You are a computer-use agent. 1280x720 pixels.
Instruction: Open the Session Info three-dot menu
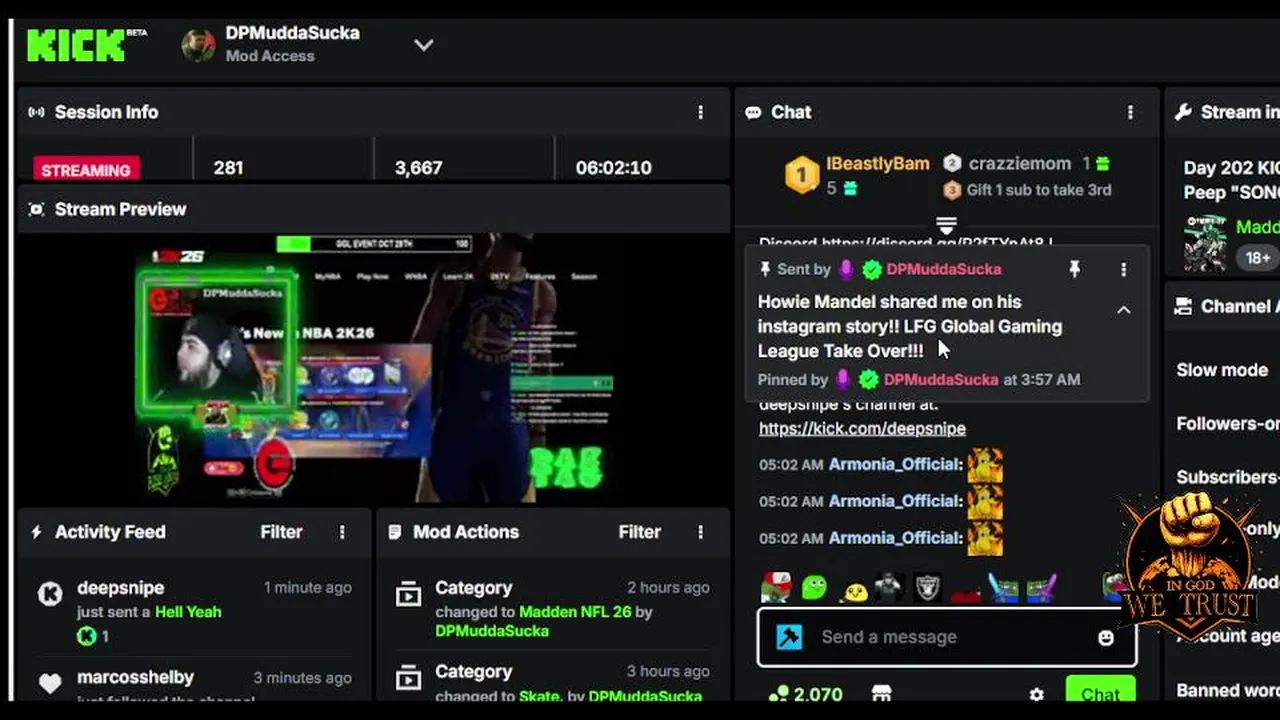(700, 112)
